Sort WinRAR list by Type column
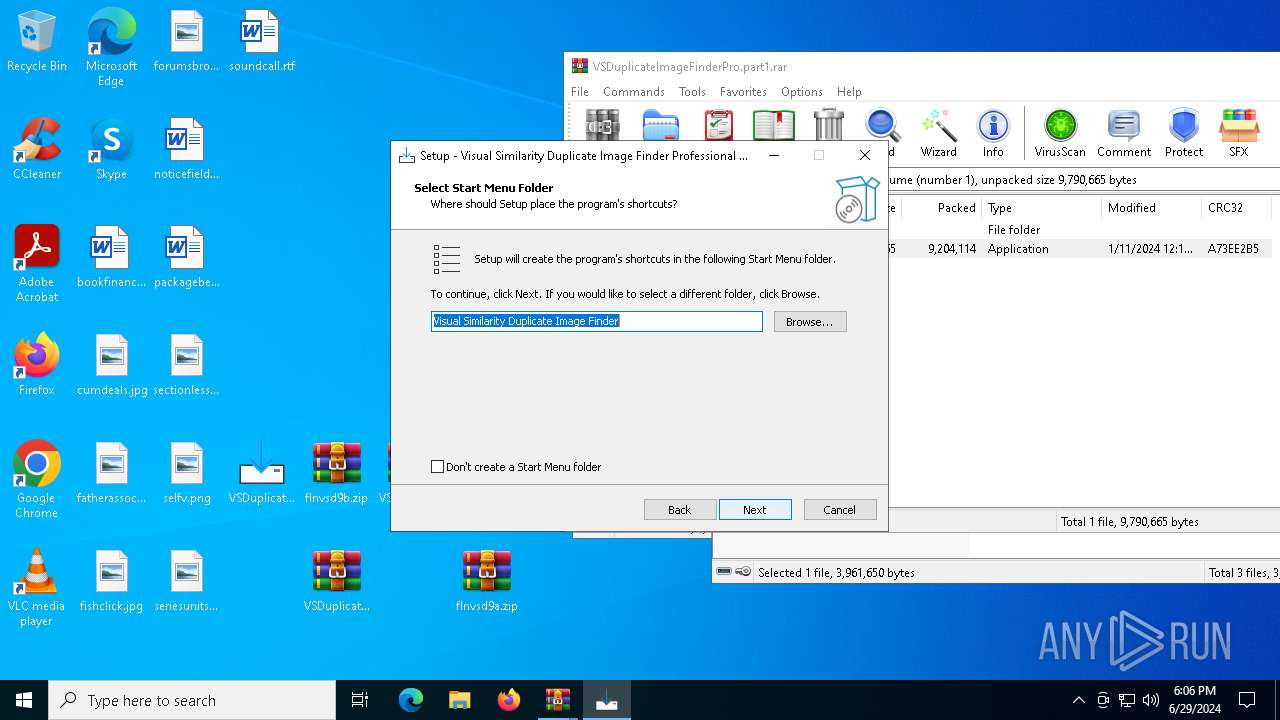The width and height of the screenshot is (1280, 720). 1041,208
